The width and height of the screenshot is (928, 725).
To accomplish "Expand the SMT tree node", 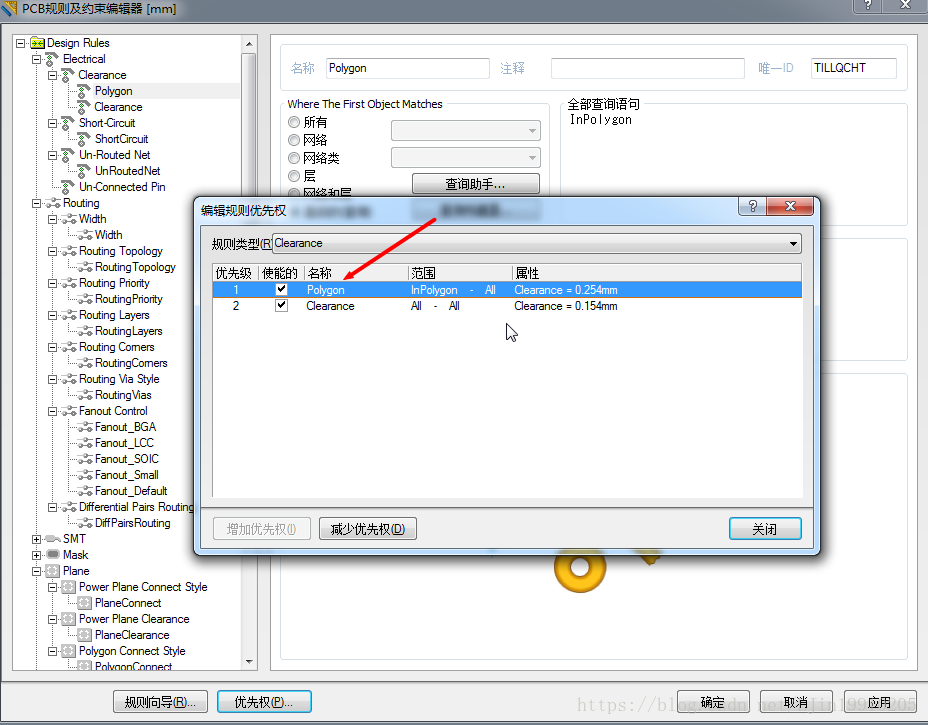I will point(37,539).
